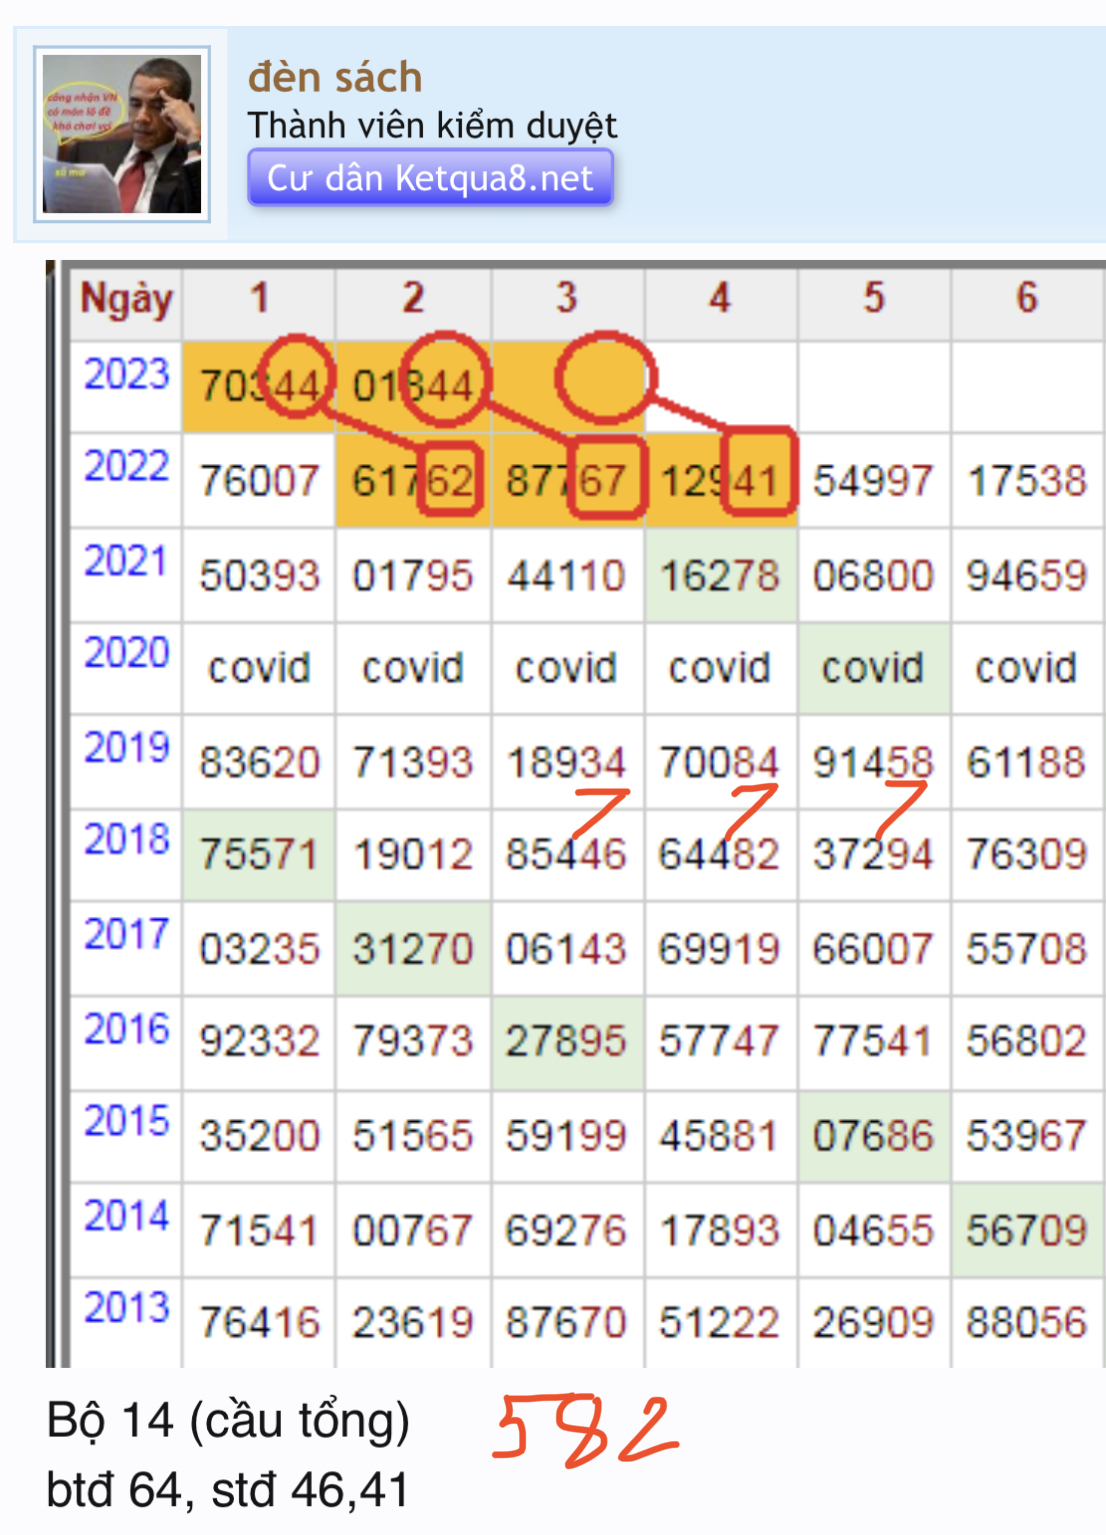Click the green covid cell in column 5
This screenshot has width=1106, height=1535.
tap(872, 668)
